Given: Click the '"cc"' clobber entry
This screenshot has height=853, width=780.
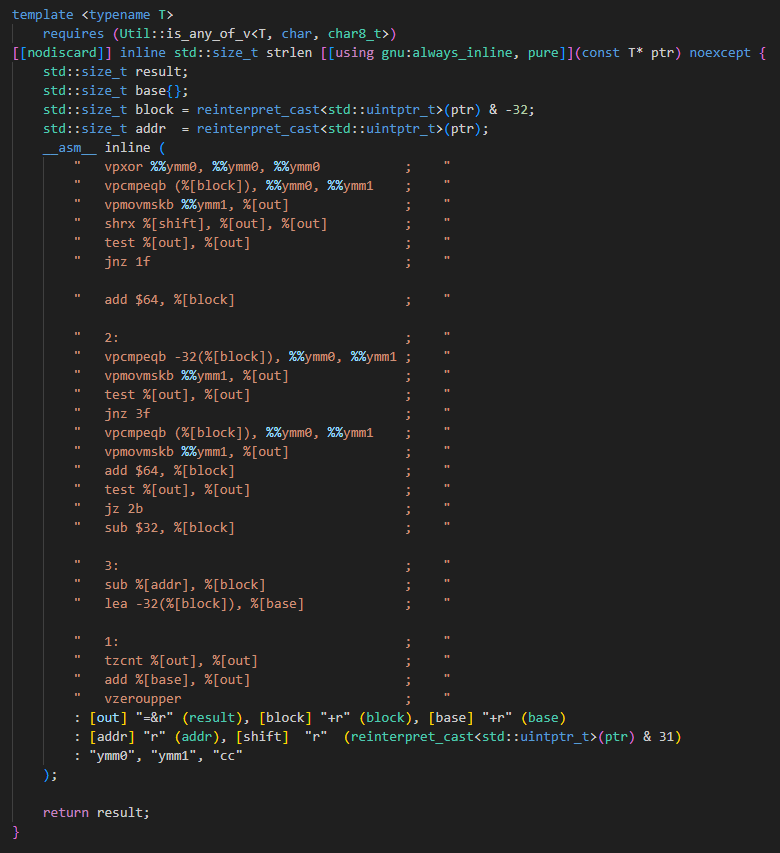Looking at the screenshot, I should [x=227, y=756].
